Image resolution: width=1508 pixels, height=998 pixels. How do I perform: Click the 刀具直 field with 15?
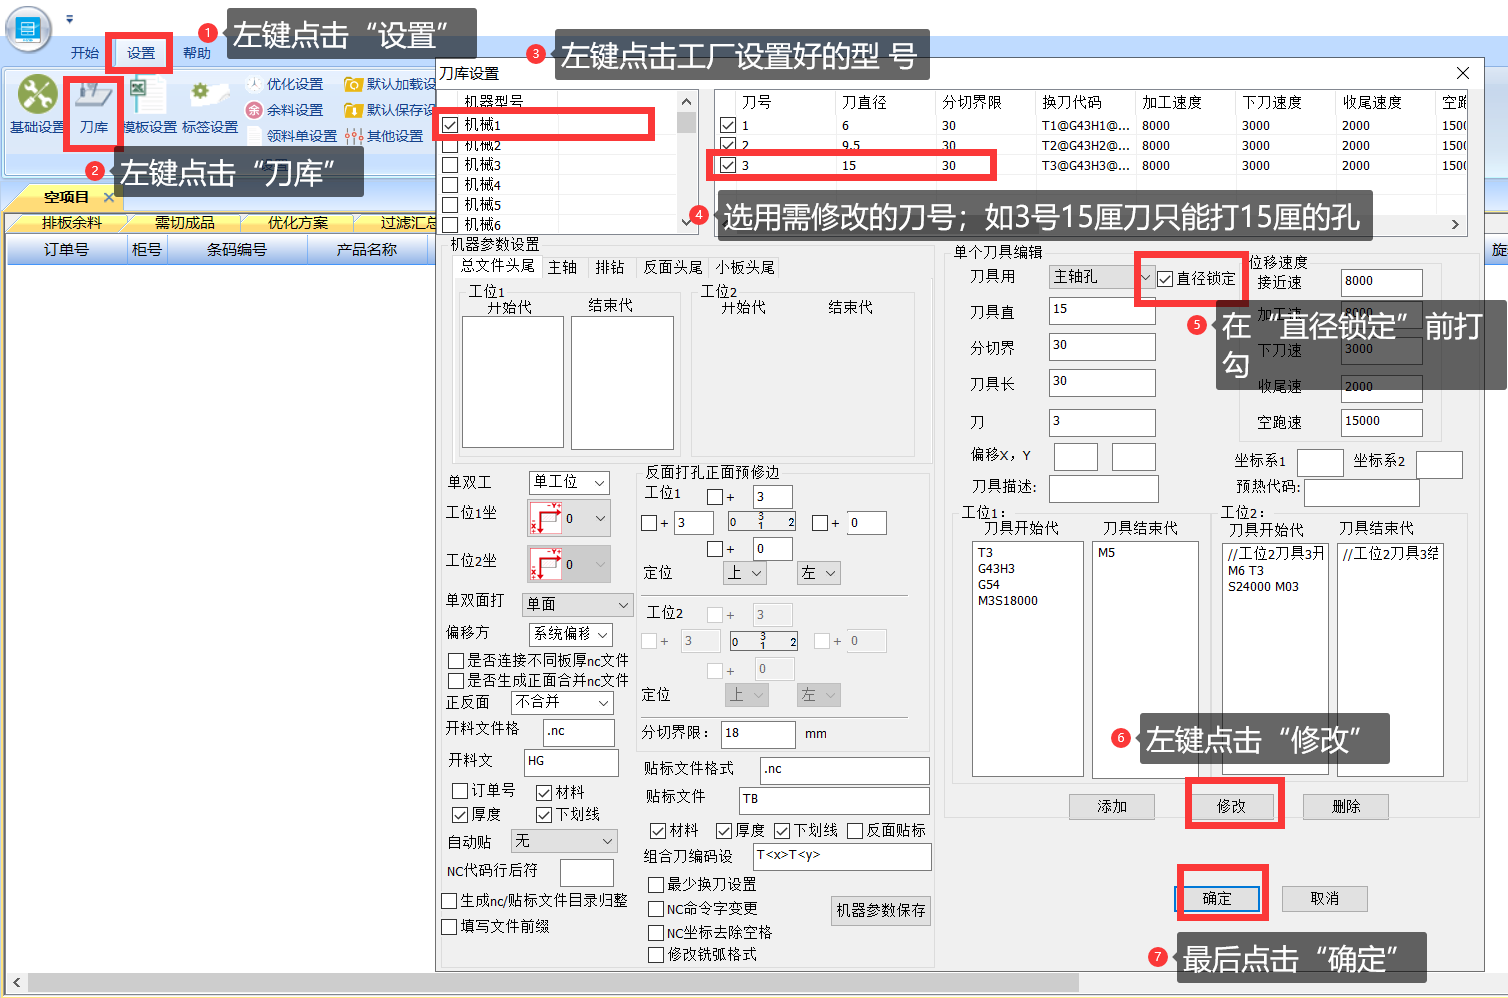1102,311
